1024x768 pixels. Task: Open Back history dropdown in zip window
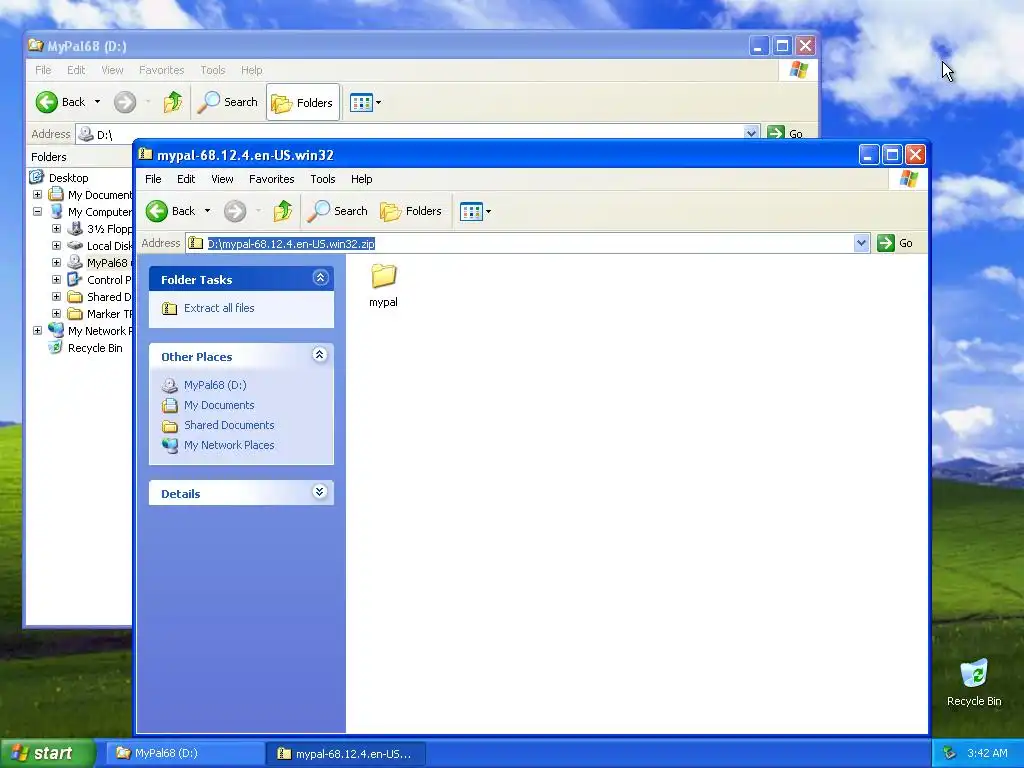click(x=208, y=211)
